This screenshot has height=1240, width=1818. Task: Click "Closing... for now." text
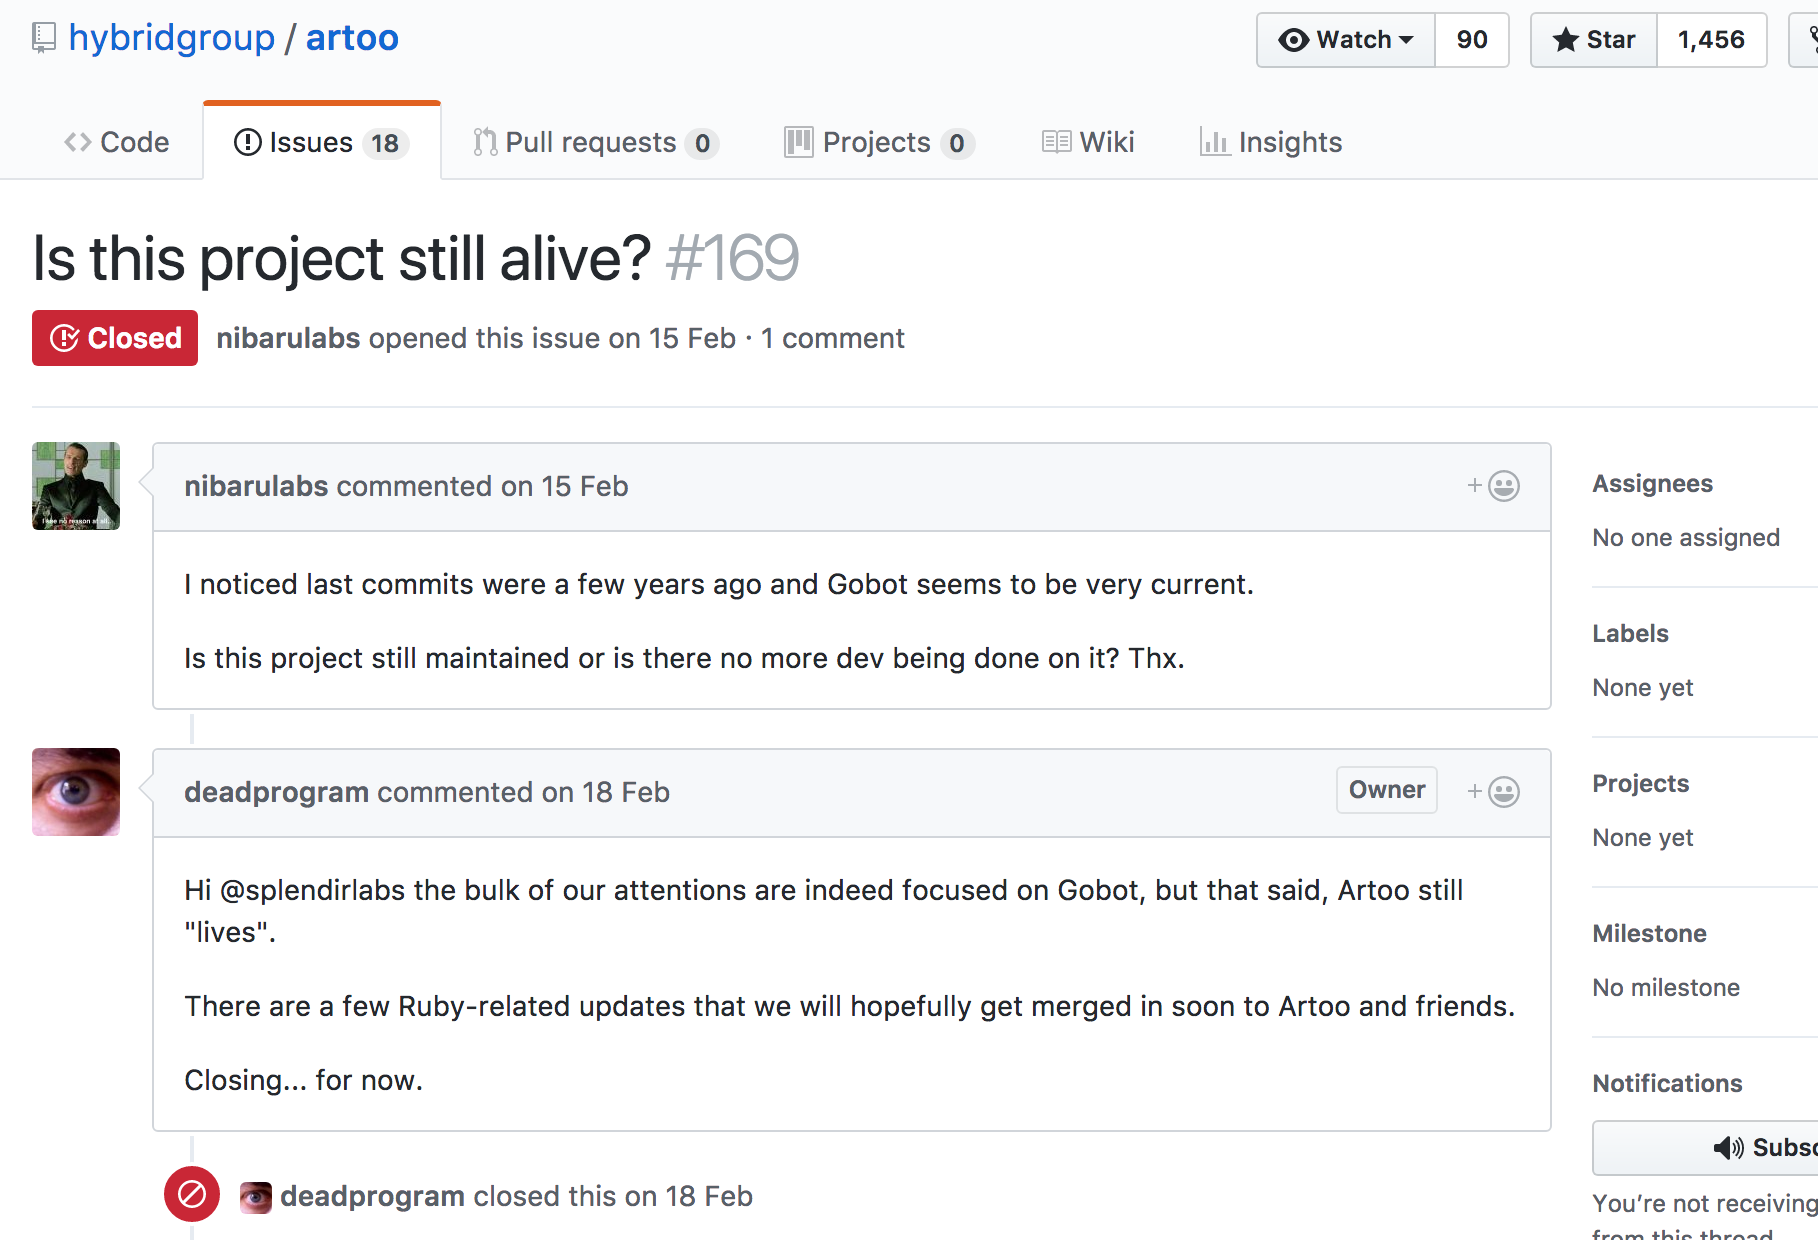[304, 1080]
